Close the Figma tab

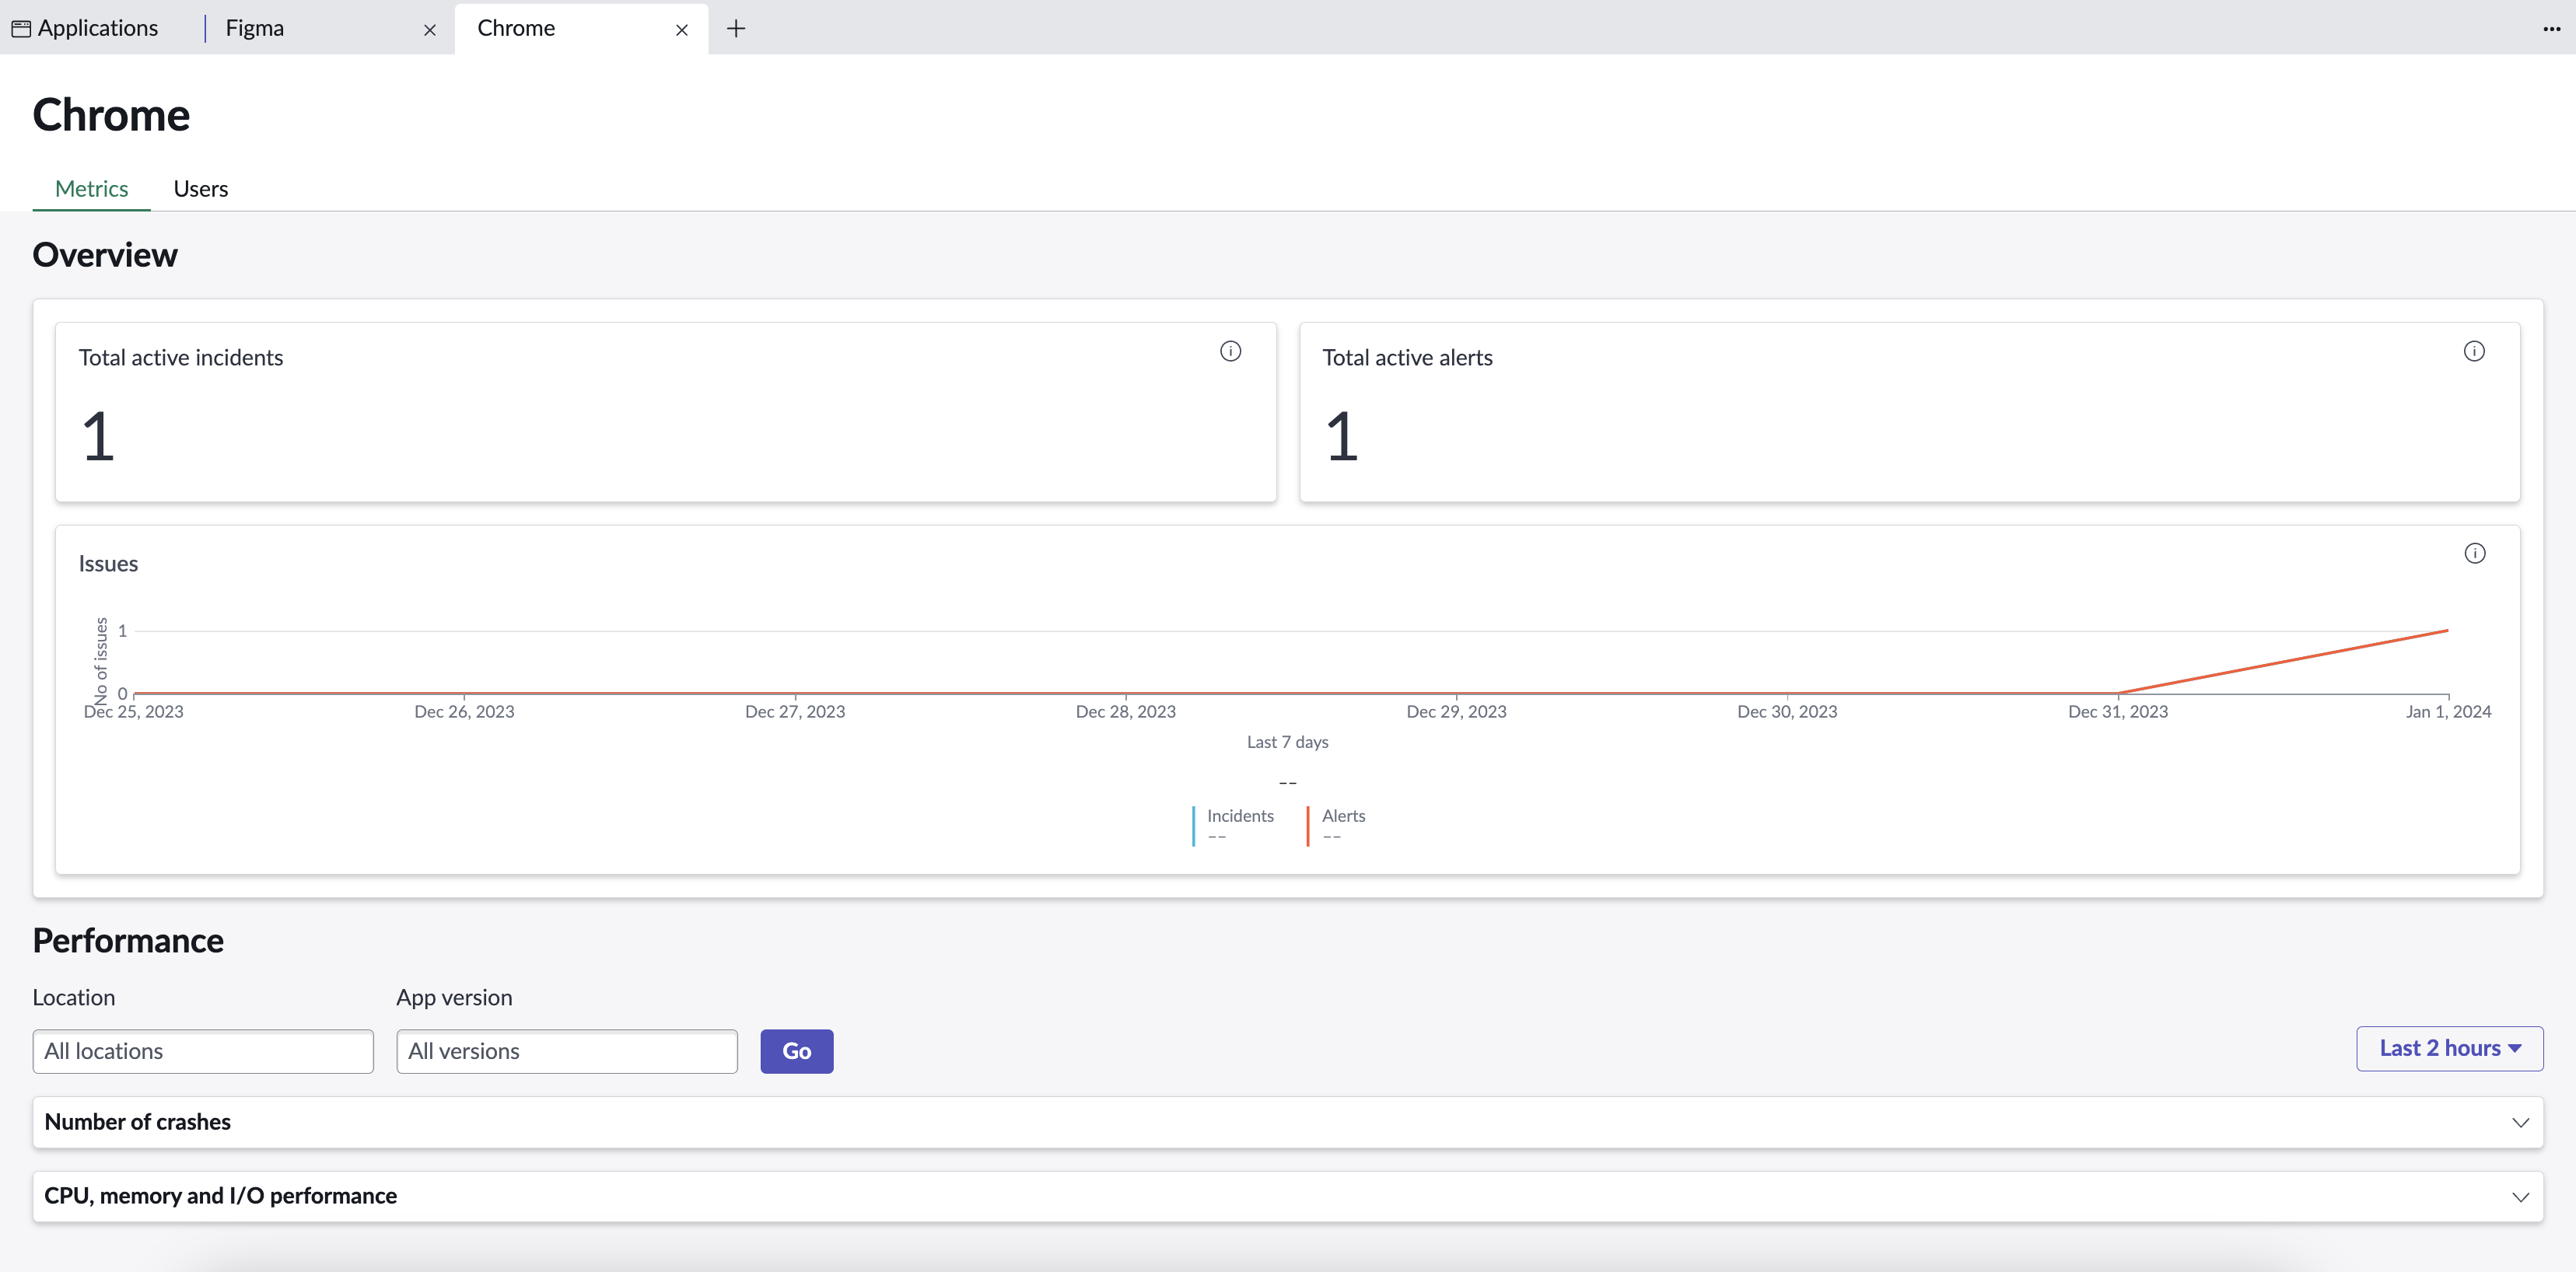click(430, 30)
